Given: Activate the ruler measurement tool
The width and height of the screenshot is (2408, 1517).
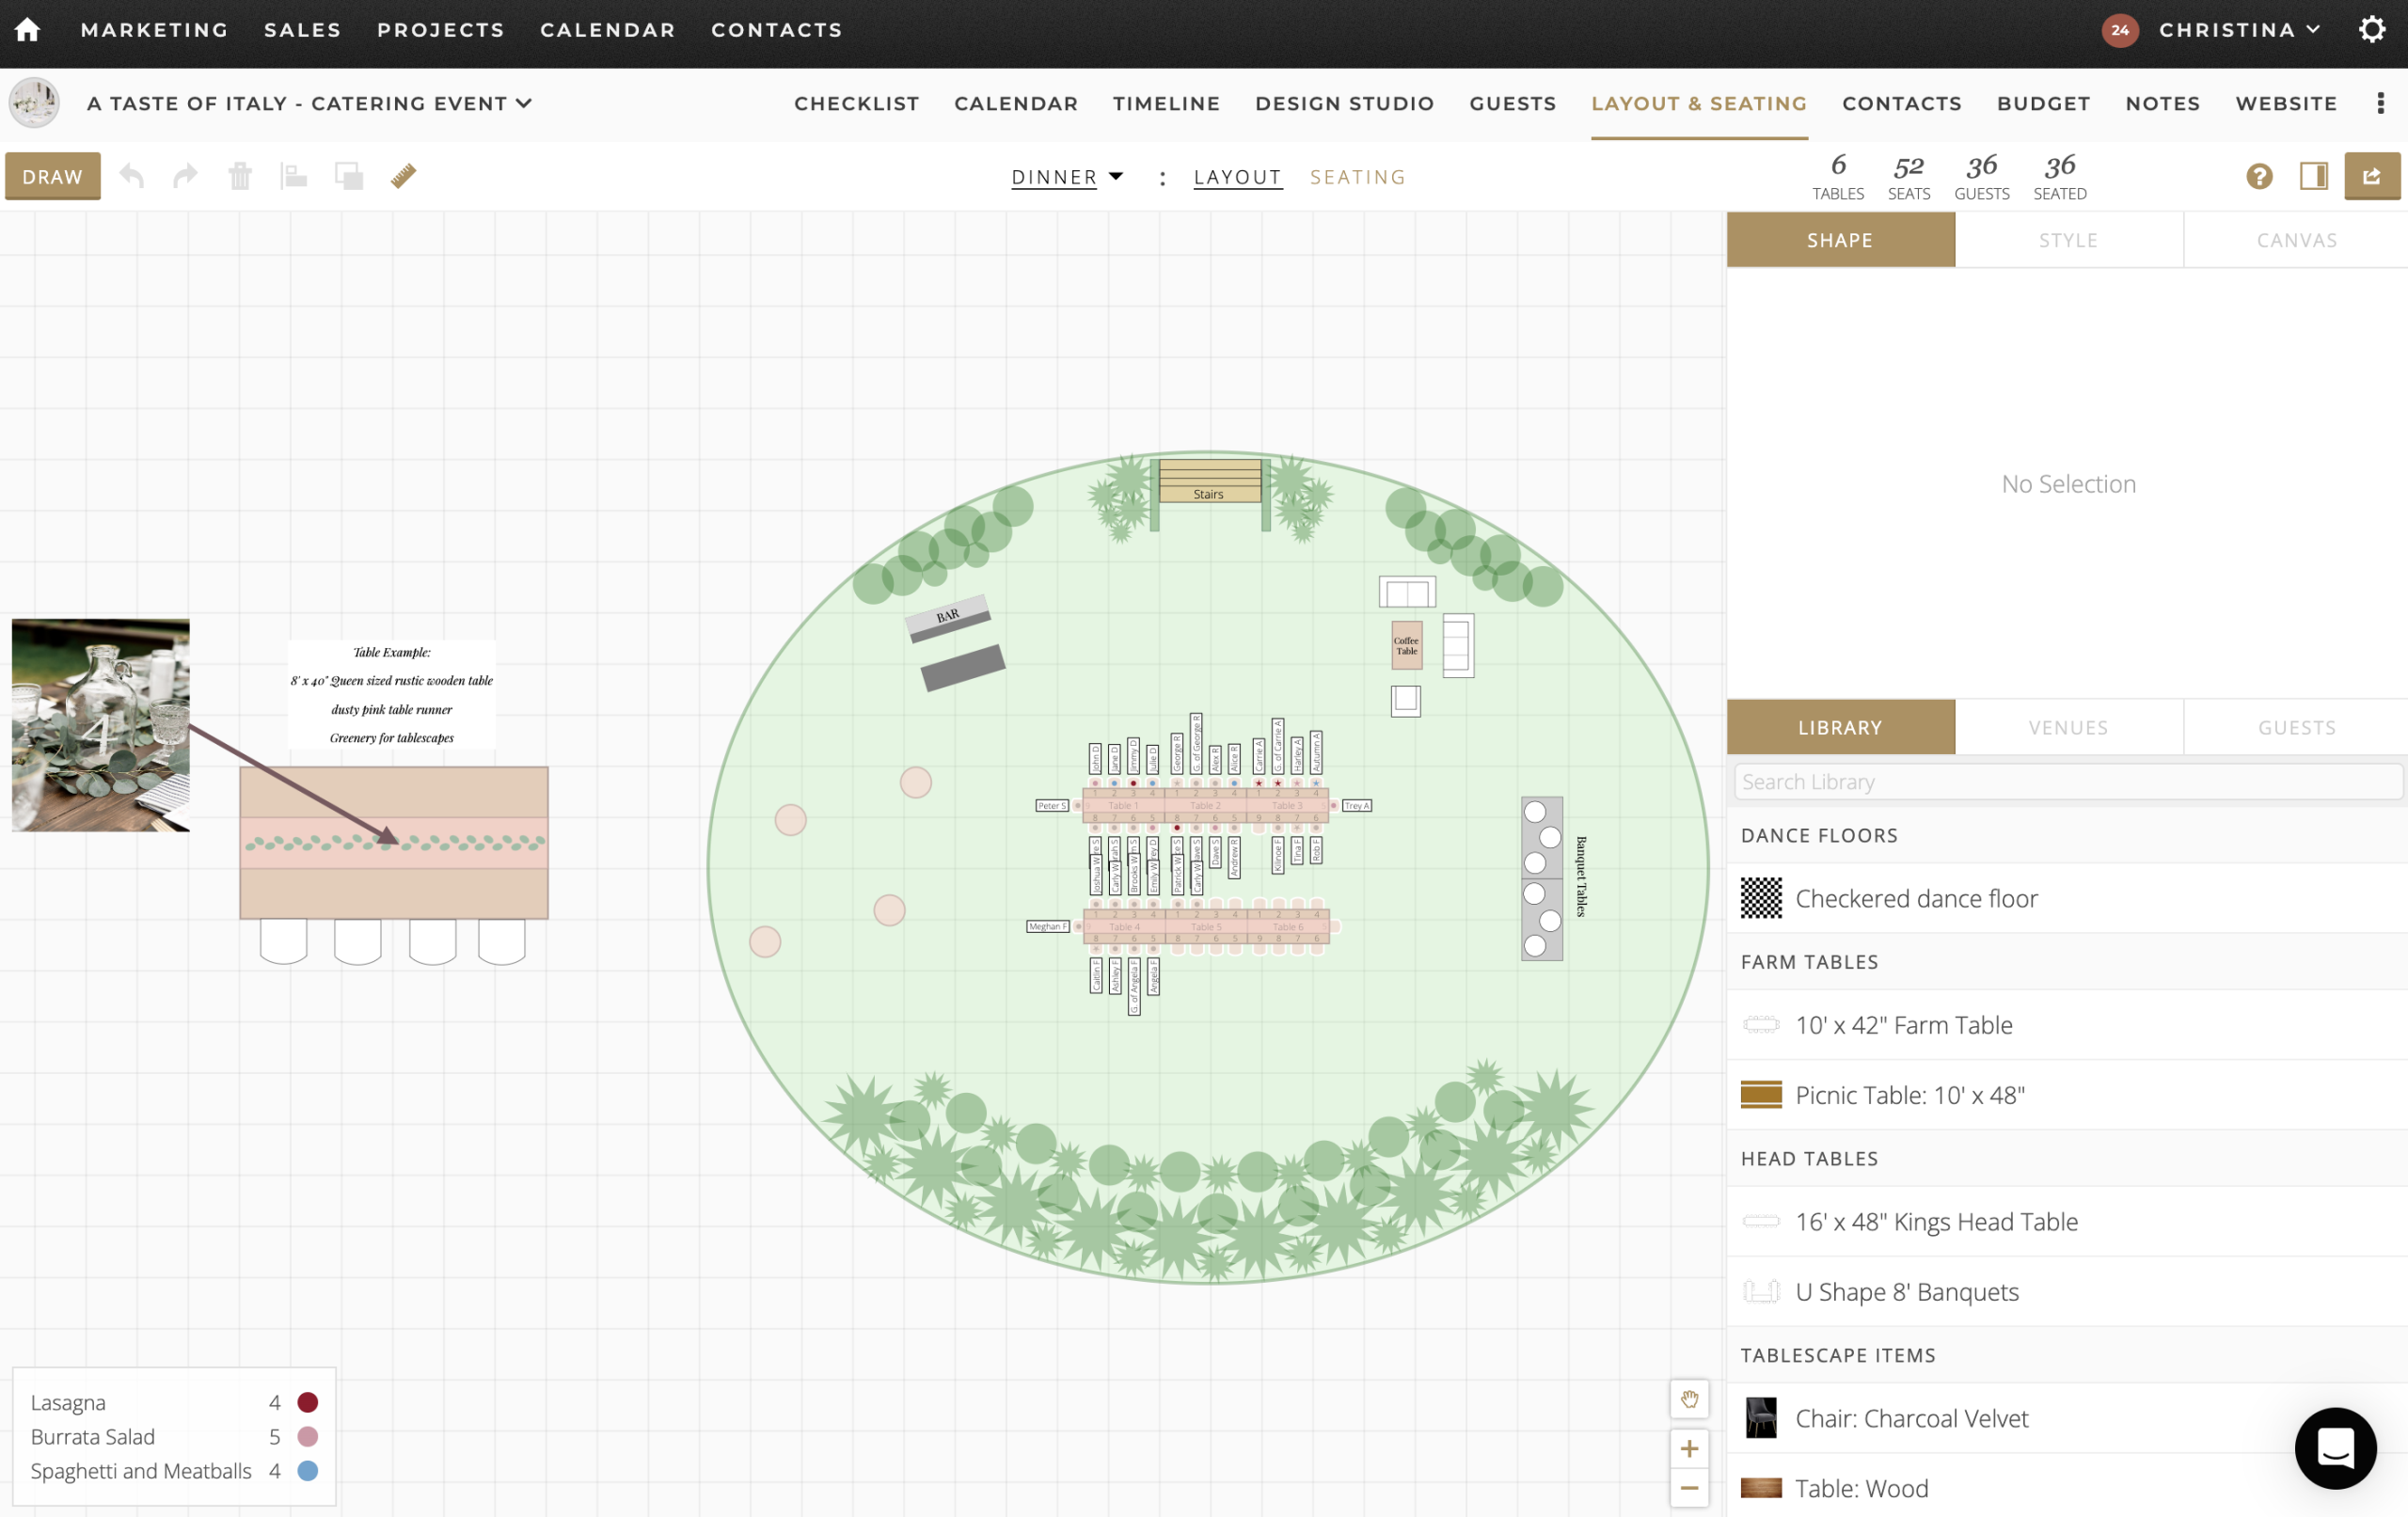Looking at the screenshot, I should (x=403, y=175).
